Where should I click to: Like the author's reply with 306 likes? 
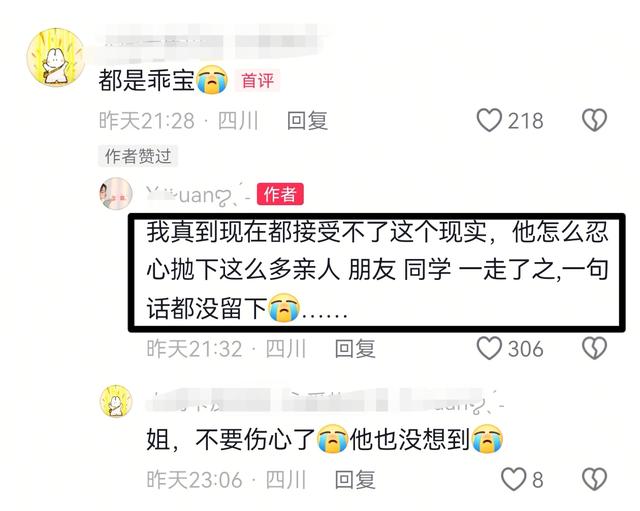point(489,348)
